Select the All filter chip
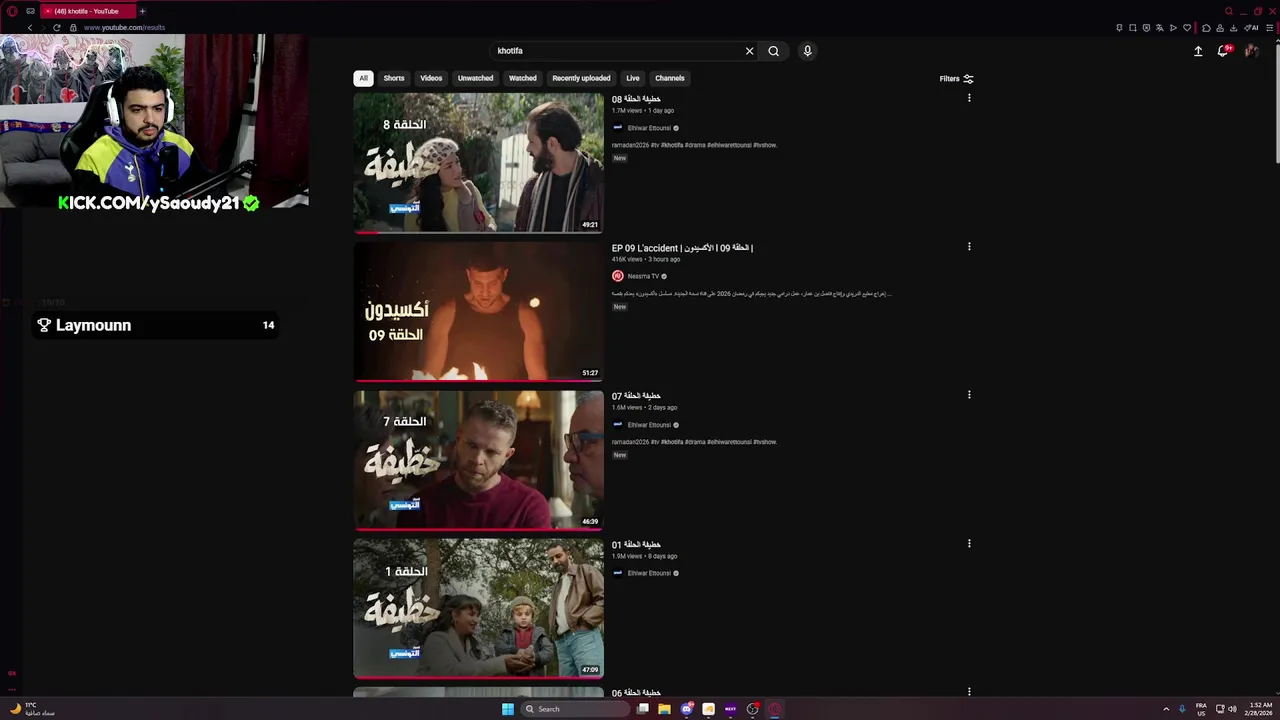Screen dimensions: 1280x720 coord(363,78)
